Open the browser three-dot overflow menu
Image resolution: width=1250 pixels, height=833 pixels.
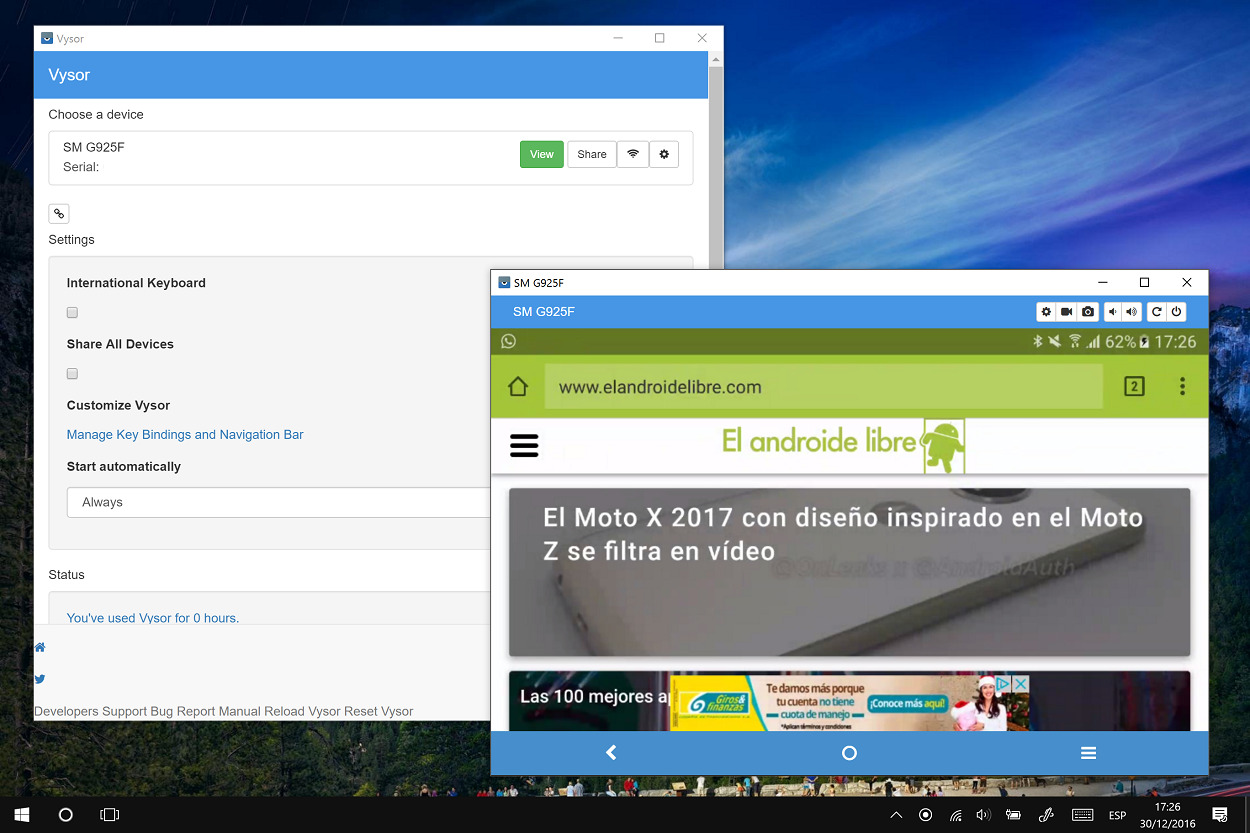click(1182, 387)
